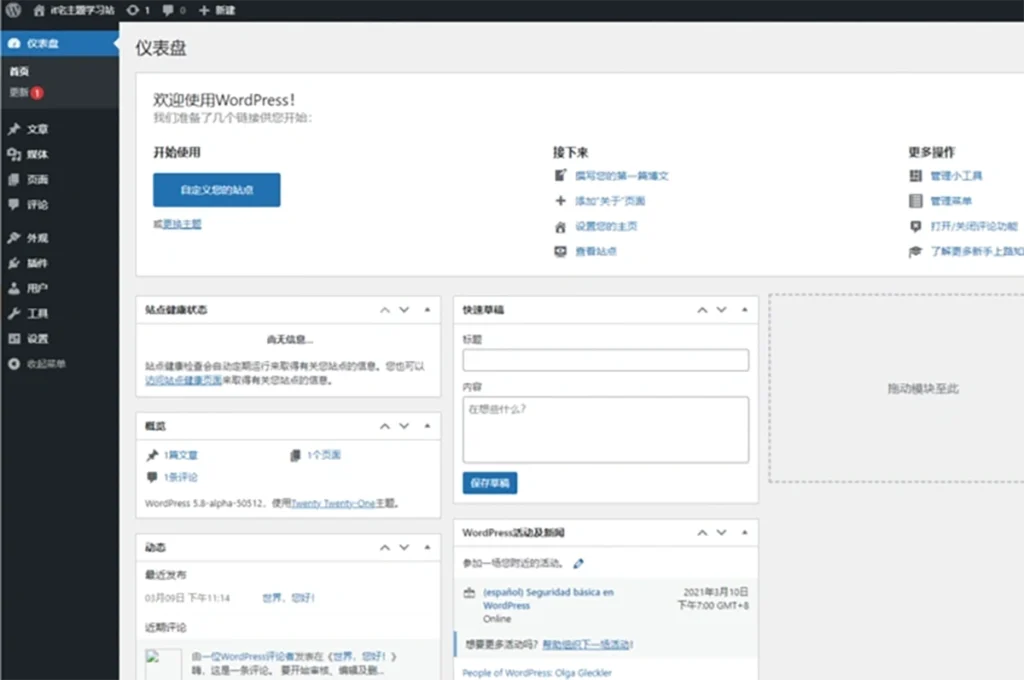1024x680 pixels.
Task: Move the 站点健康状态 widget up
Action: [385, 310]
